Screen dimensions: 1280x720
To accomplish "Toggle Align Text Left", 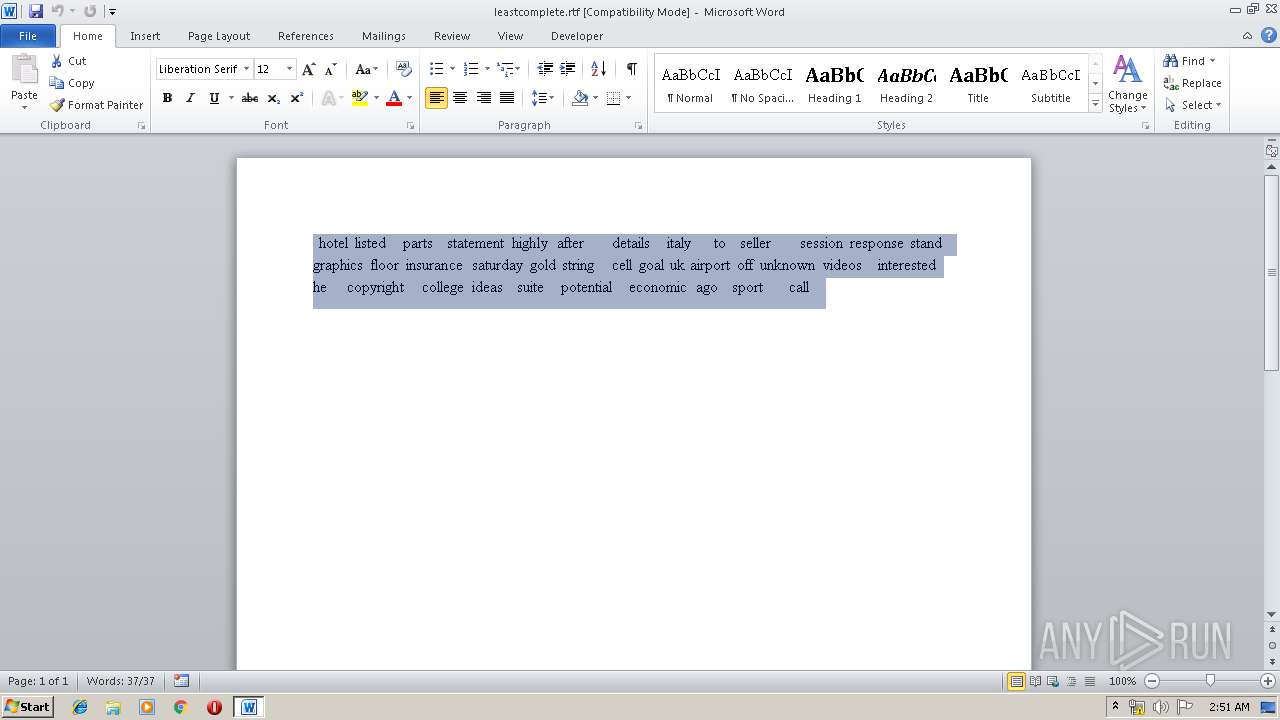I will [x=436, y=98].
